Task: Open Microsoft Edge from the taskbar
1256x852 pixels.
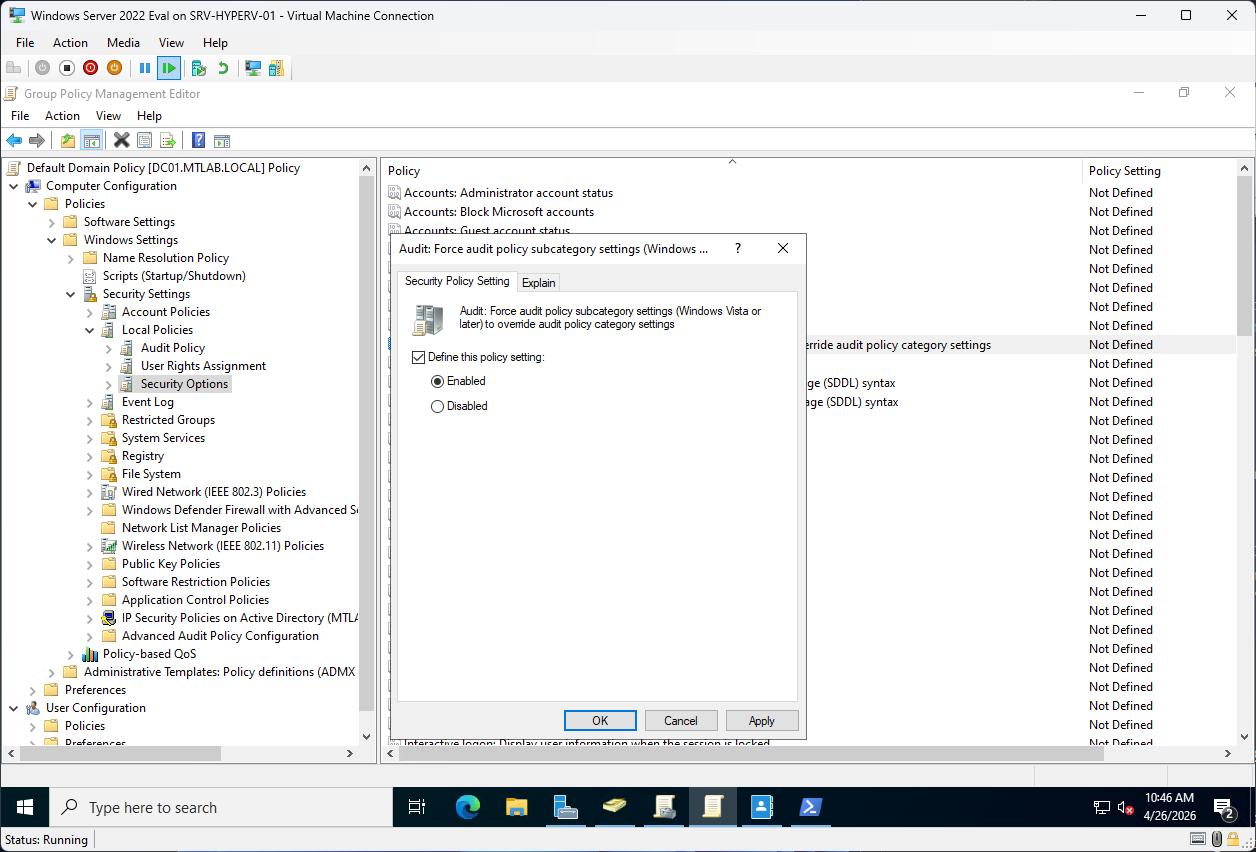Action: [x=468, y=807]
